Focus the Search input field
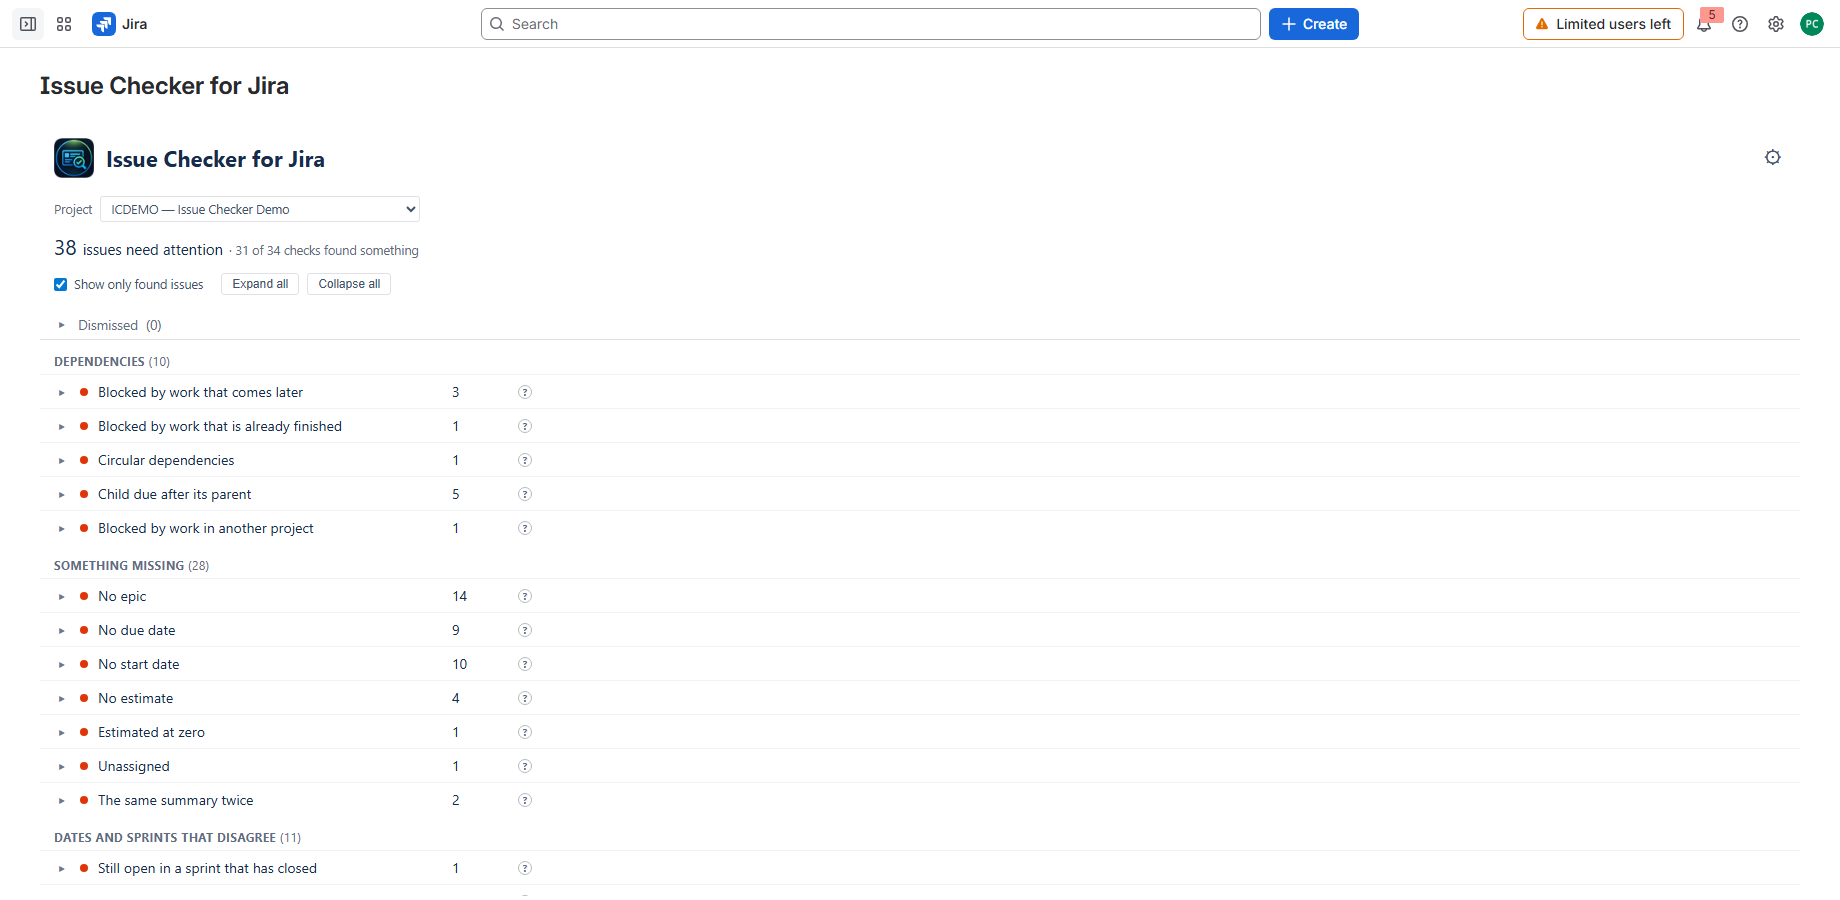1840x900 pixels. (x=870, y=24)
